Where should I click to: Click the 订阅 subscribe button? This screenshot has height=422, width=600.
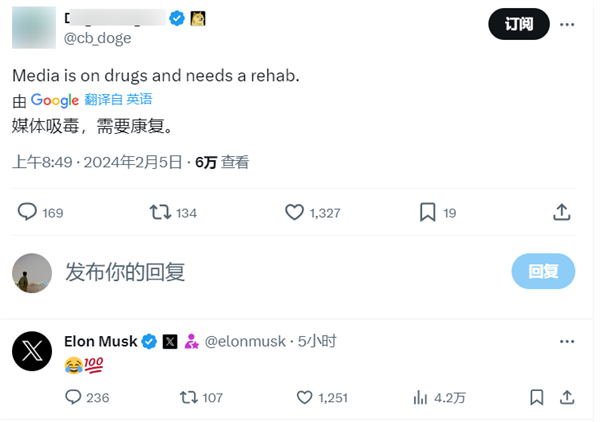518,24
